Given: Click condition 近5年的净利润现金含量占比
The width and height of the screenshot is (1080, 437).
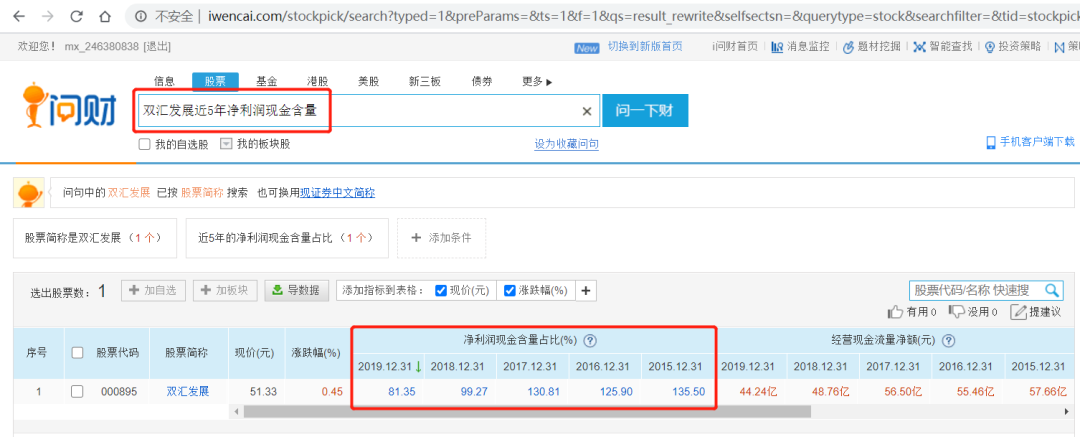Looking at the screenshot, I should point(287,238).
